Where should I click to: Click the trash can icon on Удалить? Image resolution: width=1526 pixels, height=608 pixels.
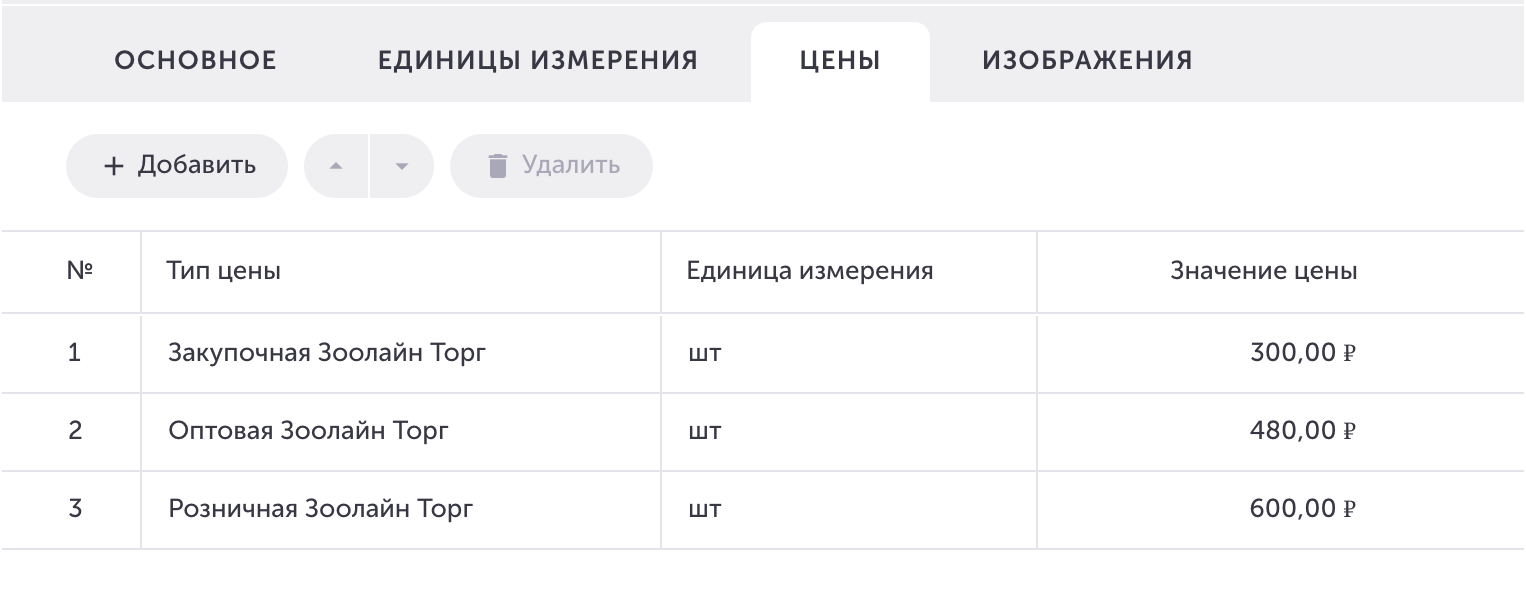[x=497, y=166]
